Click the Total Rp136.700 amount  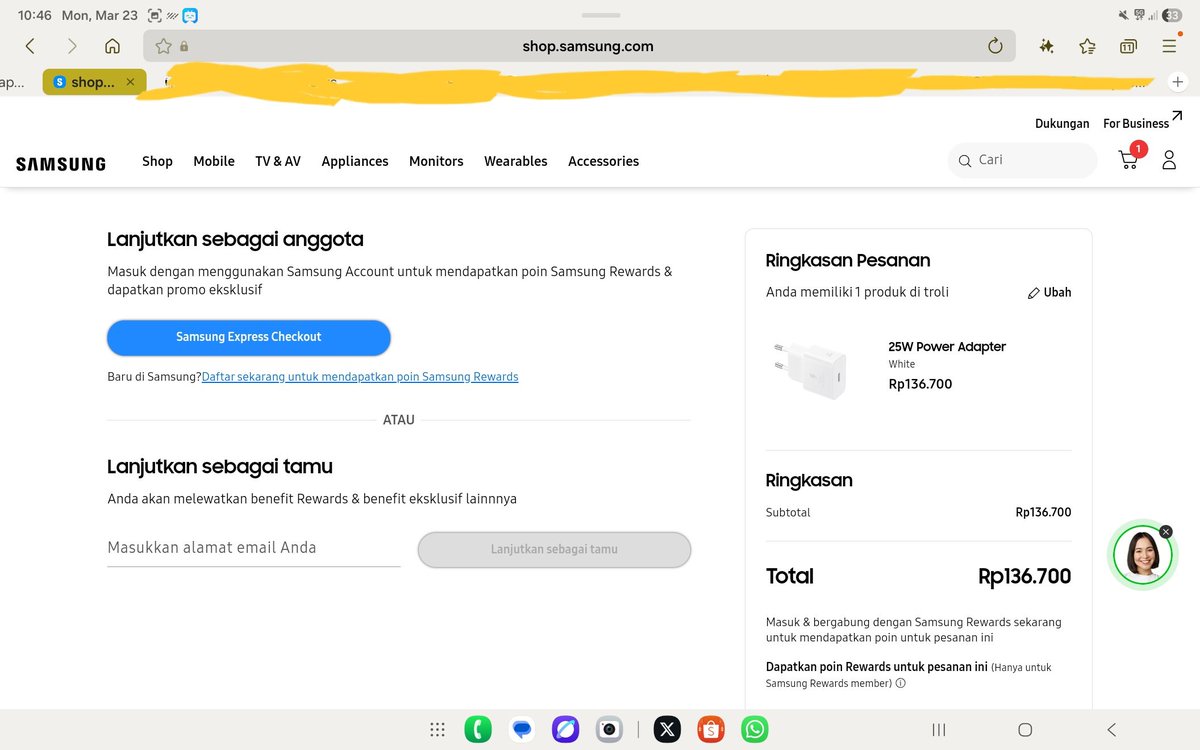coord(1024,576)
